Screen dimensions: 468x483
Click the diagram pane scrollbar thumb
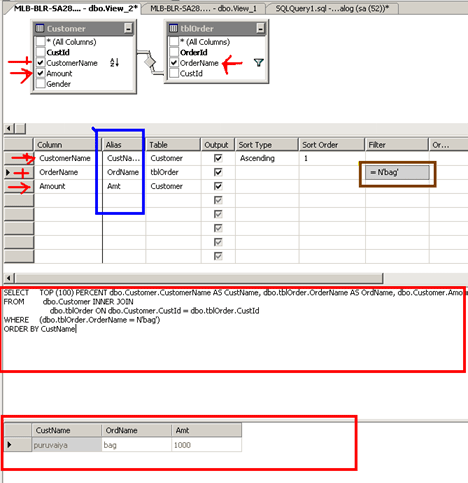coord(21,128)
